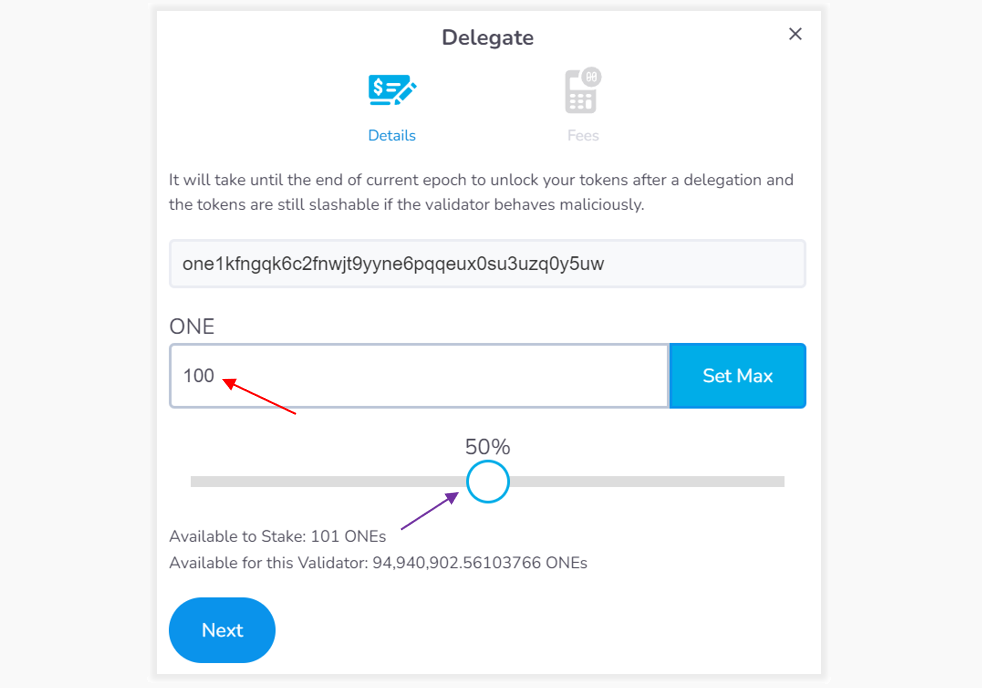Screen dimensions: 982x689
Task: Grab the circular 50% slider handle
Action: (x=487, y=482)
